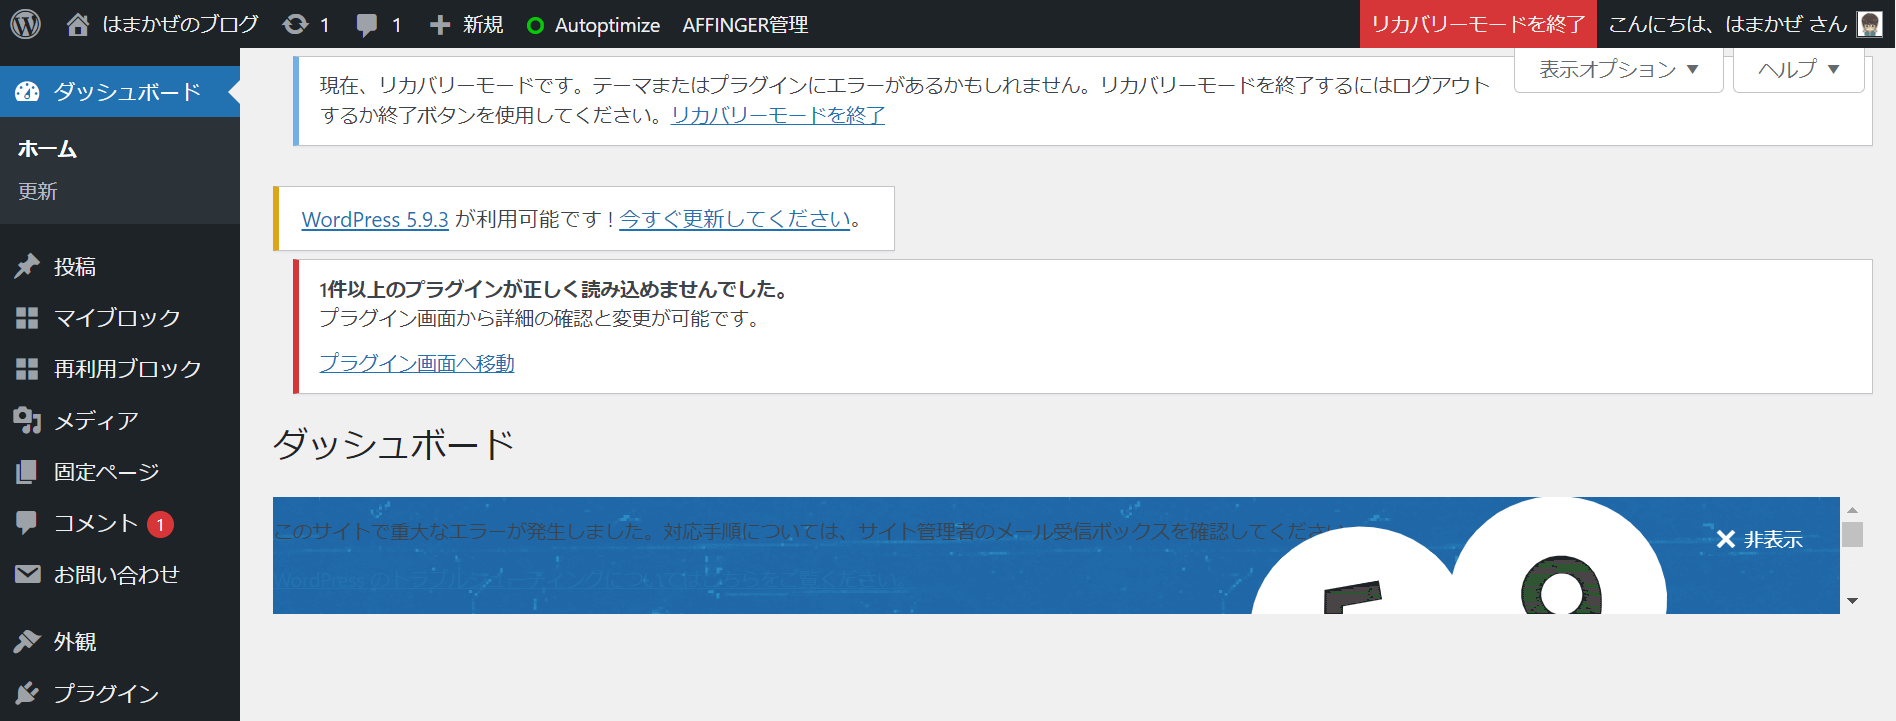Screen dimensions: 1896x721
Task: Click the panel scrollbar down arrow
Action: click(x=1852, y=601)
